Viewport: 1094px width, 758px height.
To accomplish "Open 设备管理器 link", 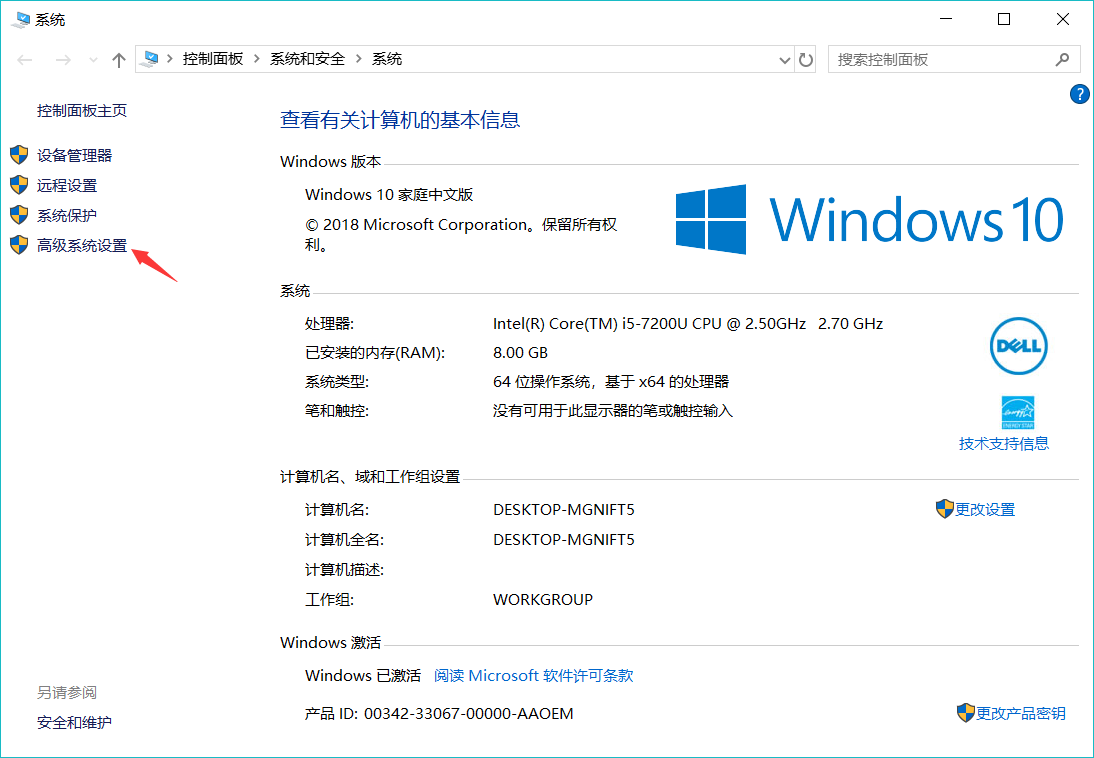I will pos(75,156).
